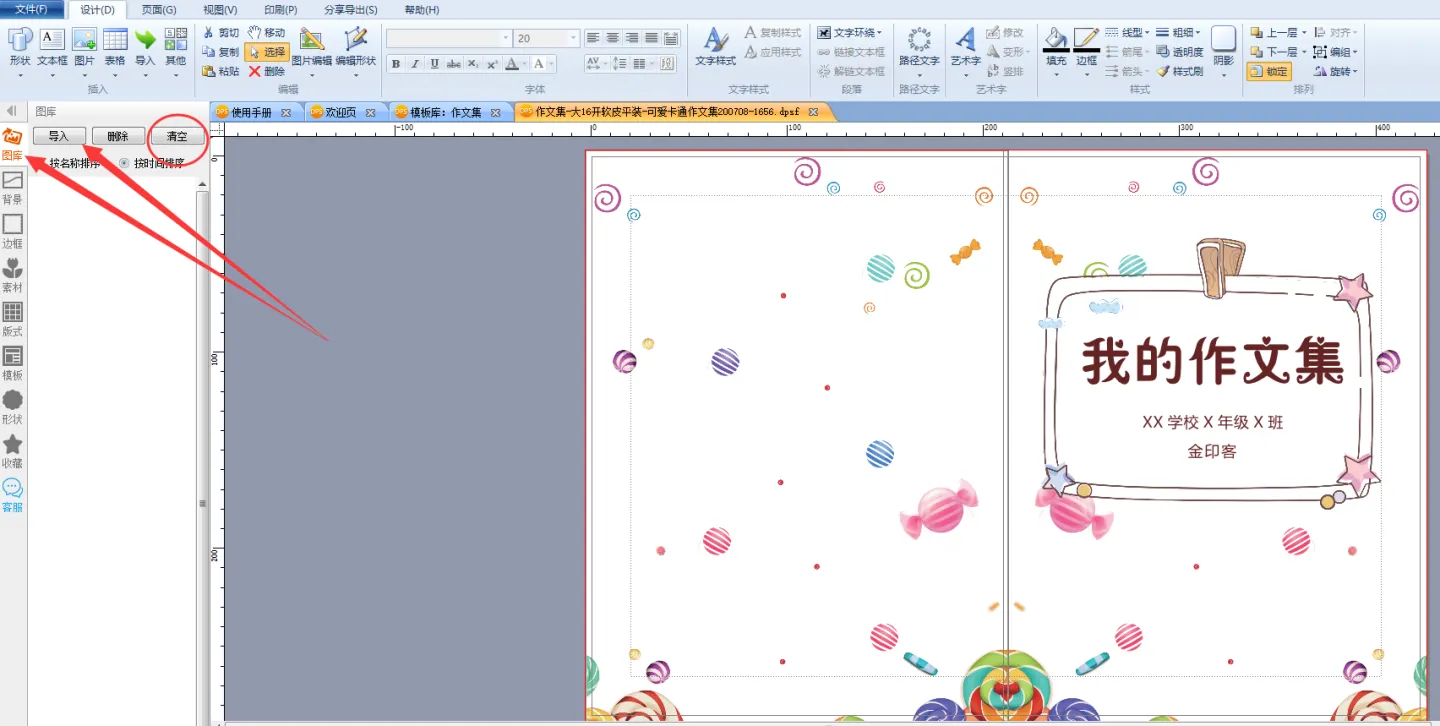The height and width of the screenshot is (726, 1440).
Task: Switch to the 页面(G) ribbon tab
Action: pos(159,10)
